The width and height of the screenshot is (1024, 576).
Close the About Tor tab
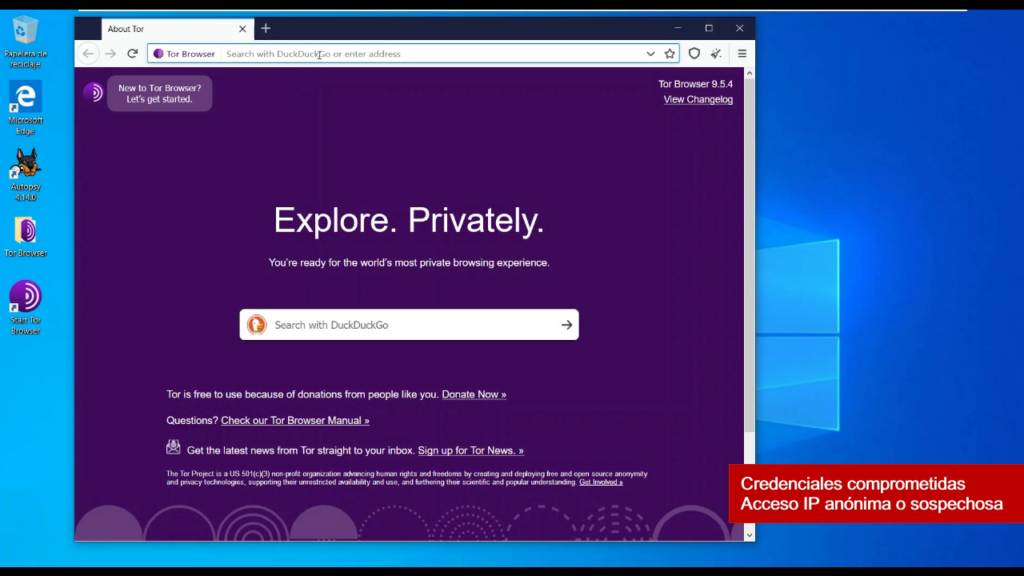coord(242,29)
